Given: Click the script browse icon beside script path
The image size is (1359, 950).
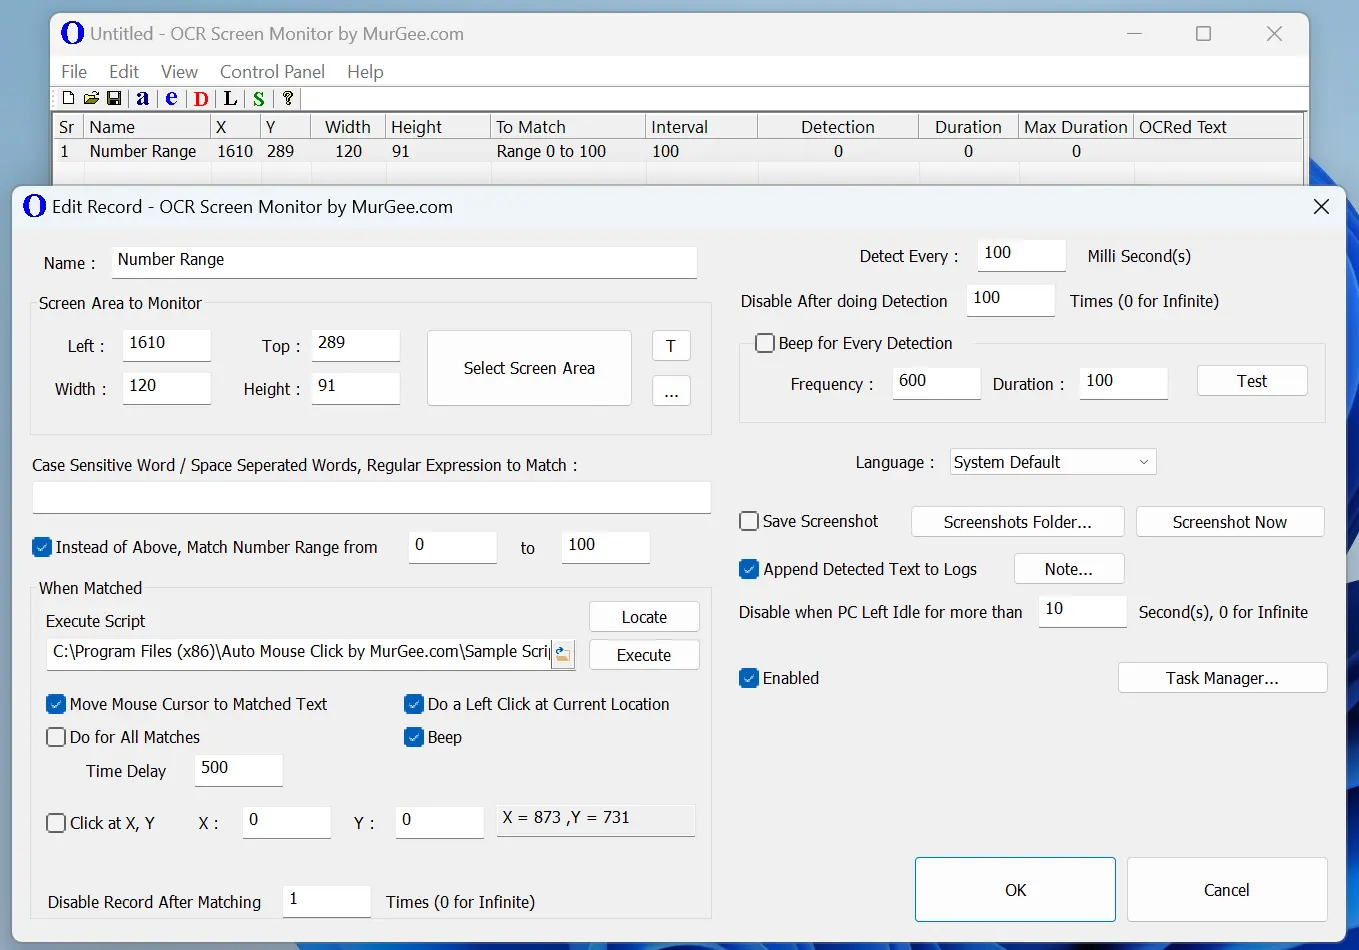Looking at the screenshot, I should point(563,655).
